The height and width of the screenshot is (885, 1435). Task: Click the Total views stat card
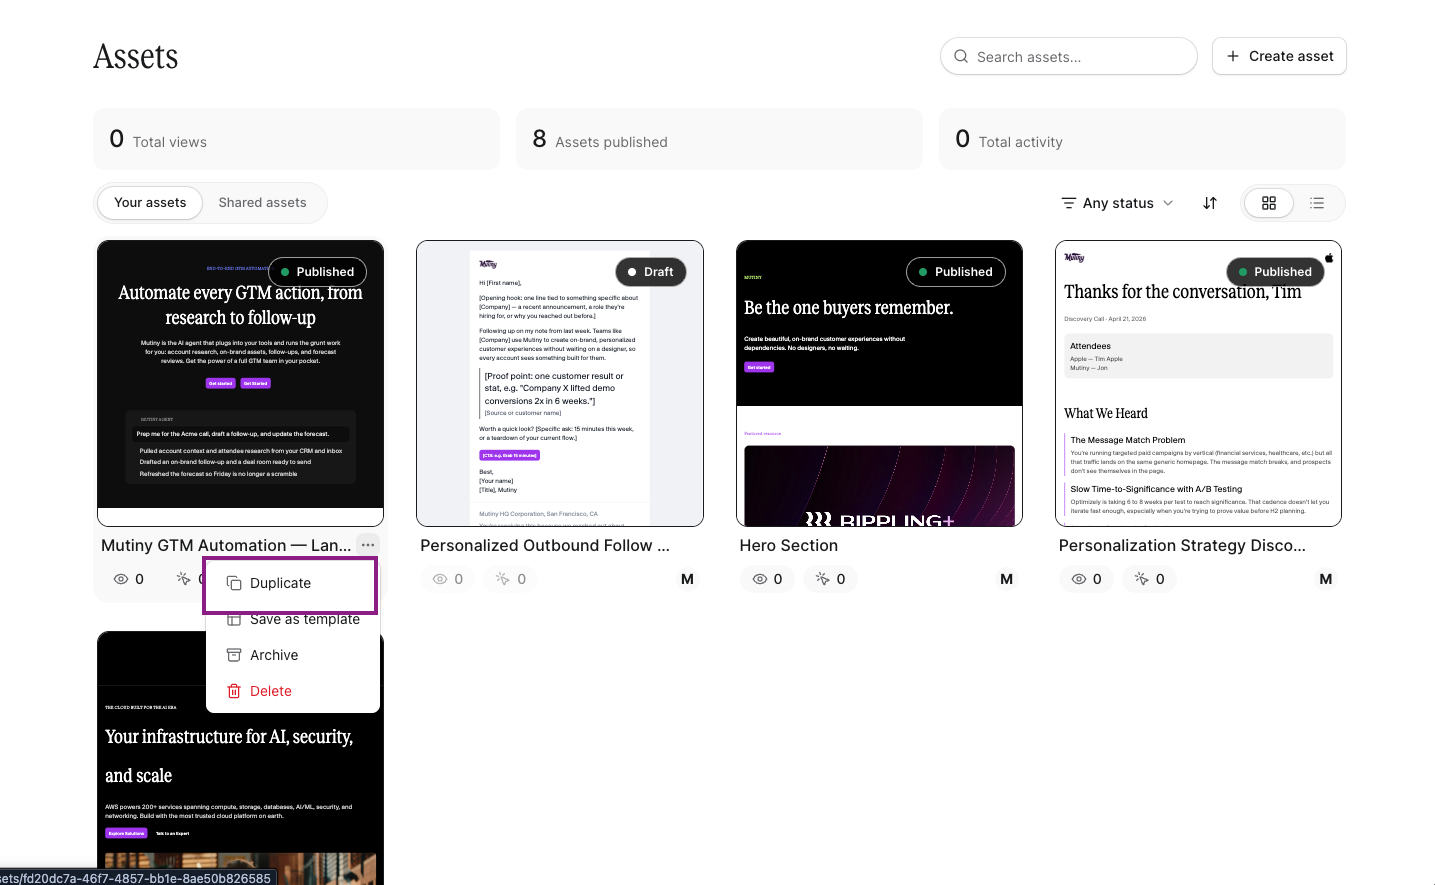point(296,139)
